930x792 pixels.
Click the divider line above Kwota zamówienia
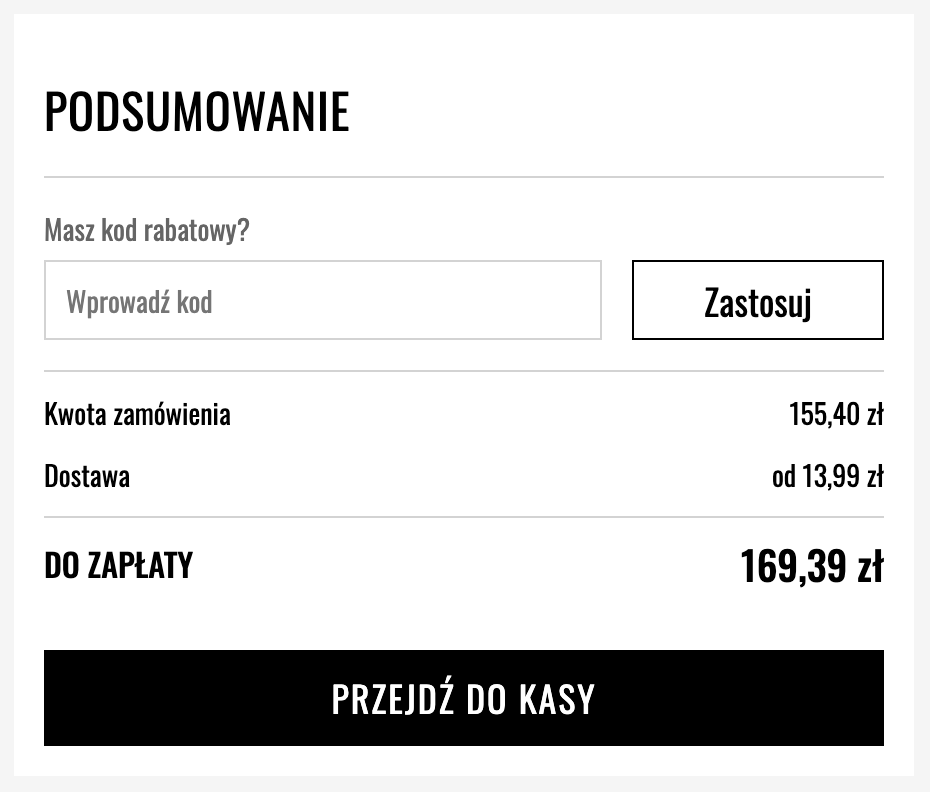pos(463,371)
